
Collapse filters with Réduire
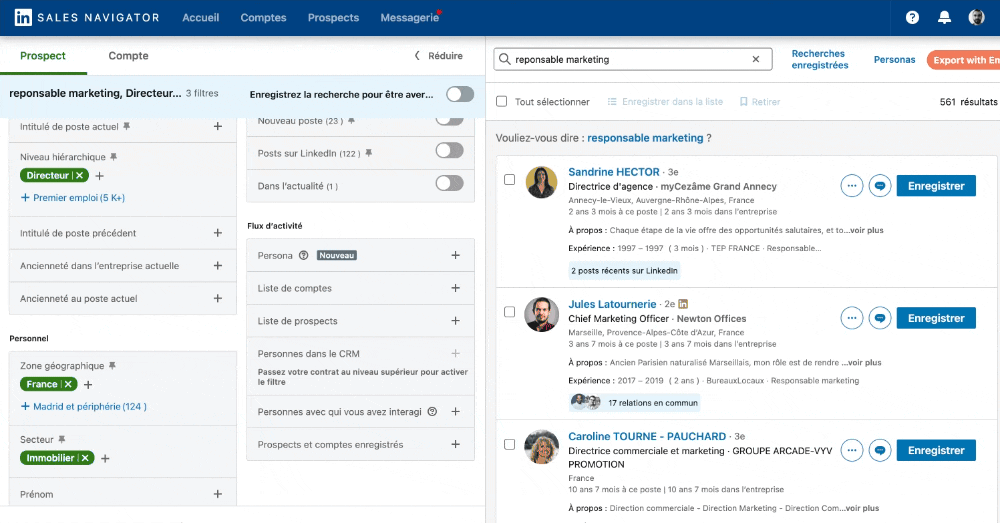(x=439, y=55)
